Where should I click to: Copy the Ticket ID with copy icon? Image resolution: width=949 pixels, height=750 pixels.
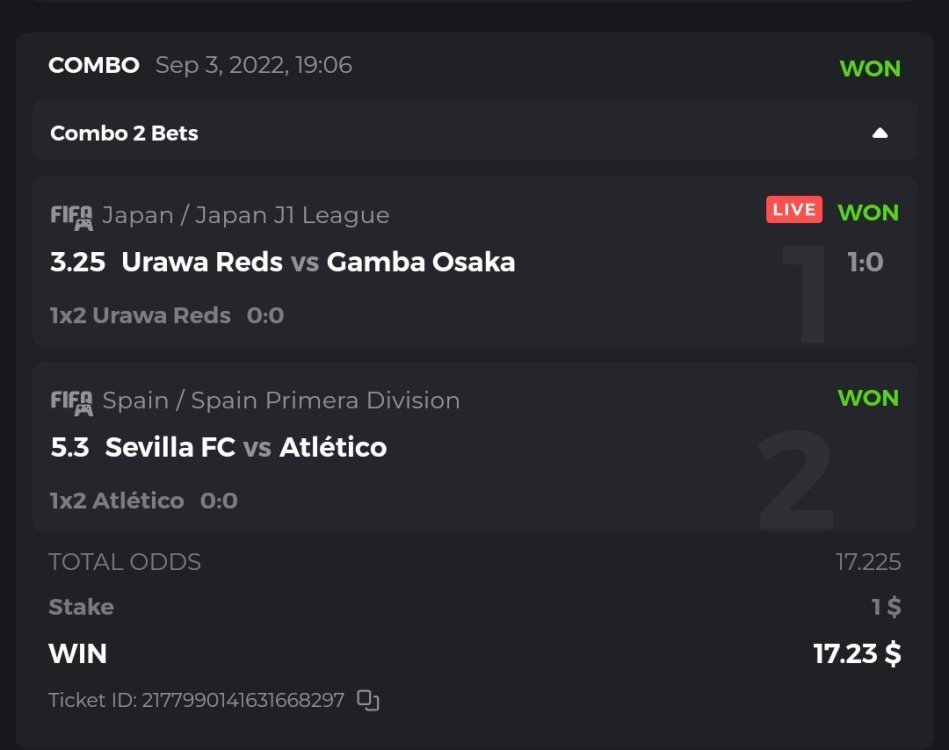(368, 700)
